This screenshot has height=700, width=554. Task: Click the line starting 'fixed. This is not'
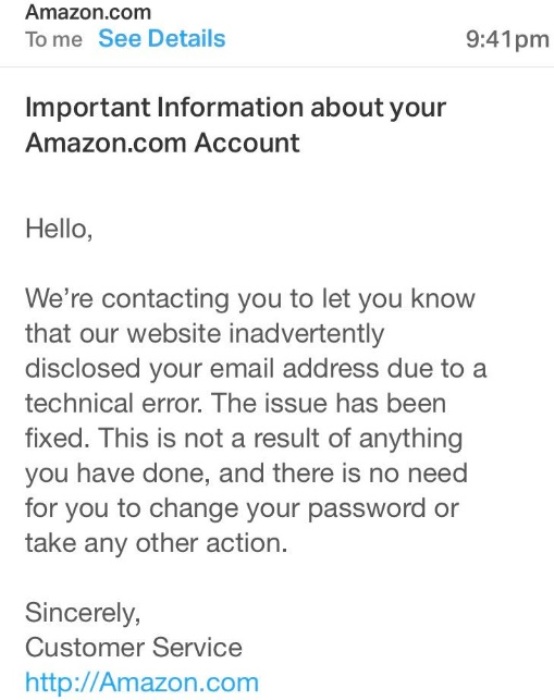point(244,439)
